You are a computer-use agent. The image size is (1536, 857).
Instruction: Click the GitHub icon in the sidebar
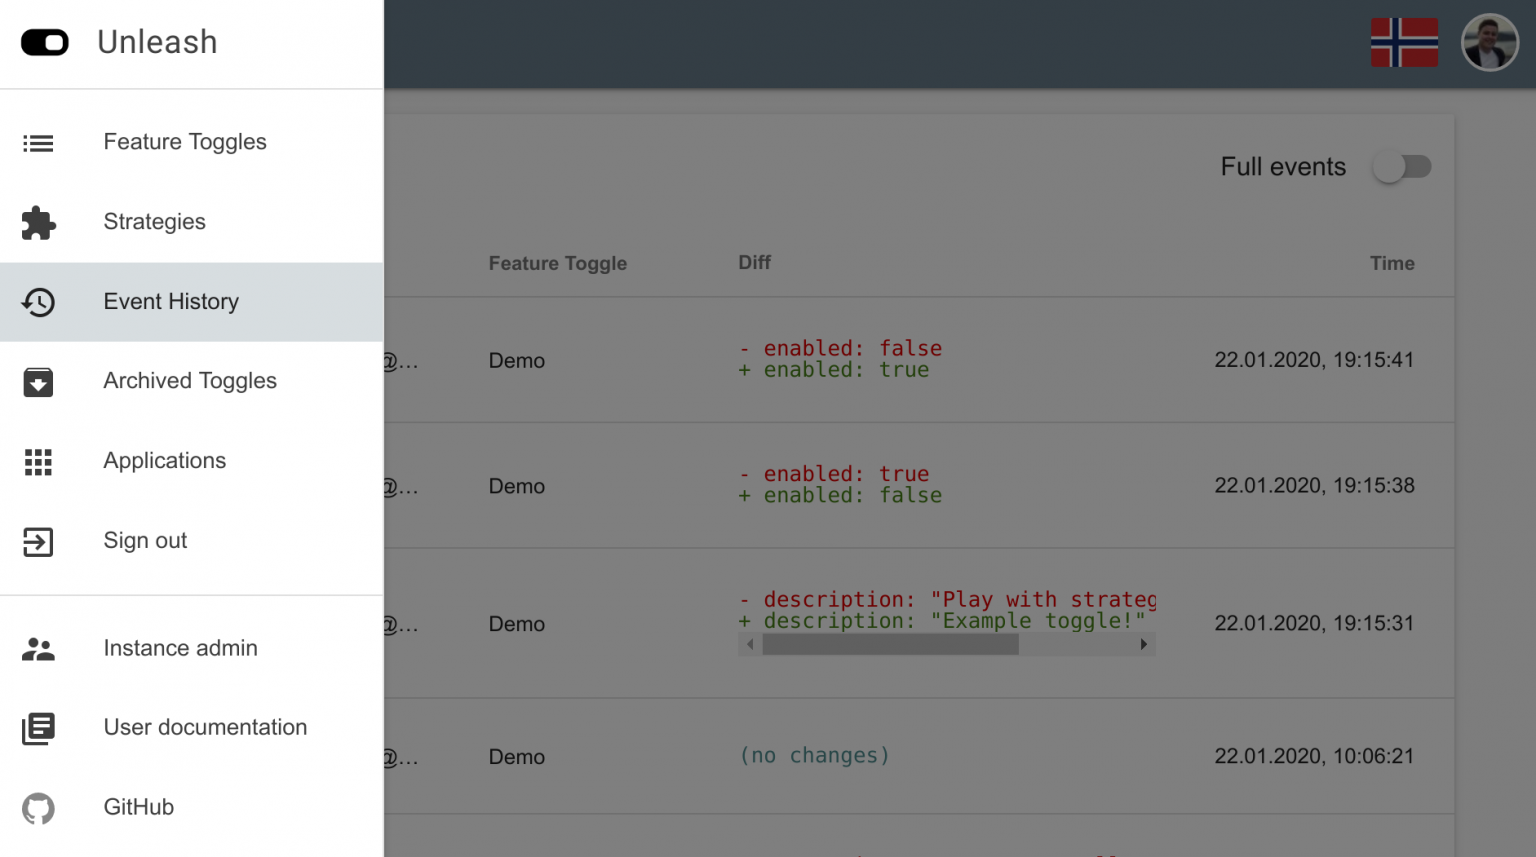pos(38,808)
